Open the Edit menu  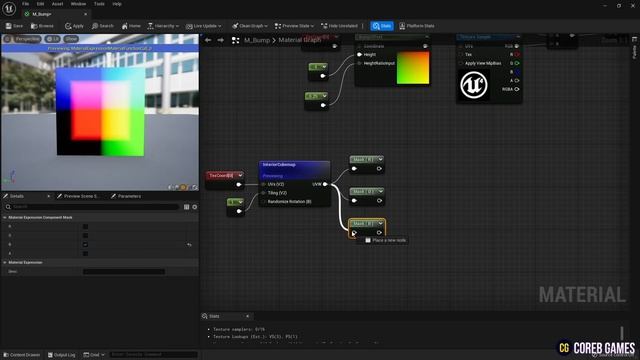coord(40,4)
